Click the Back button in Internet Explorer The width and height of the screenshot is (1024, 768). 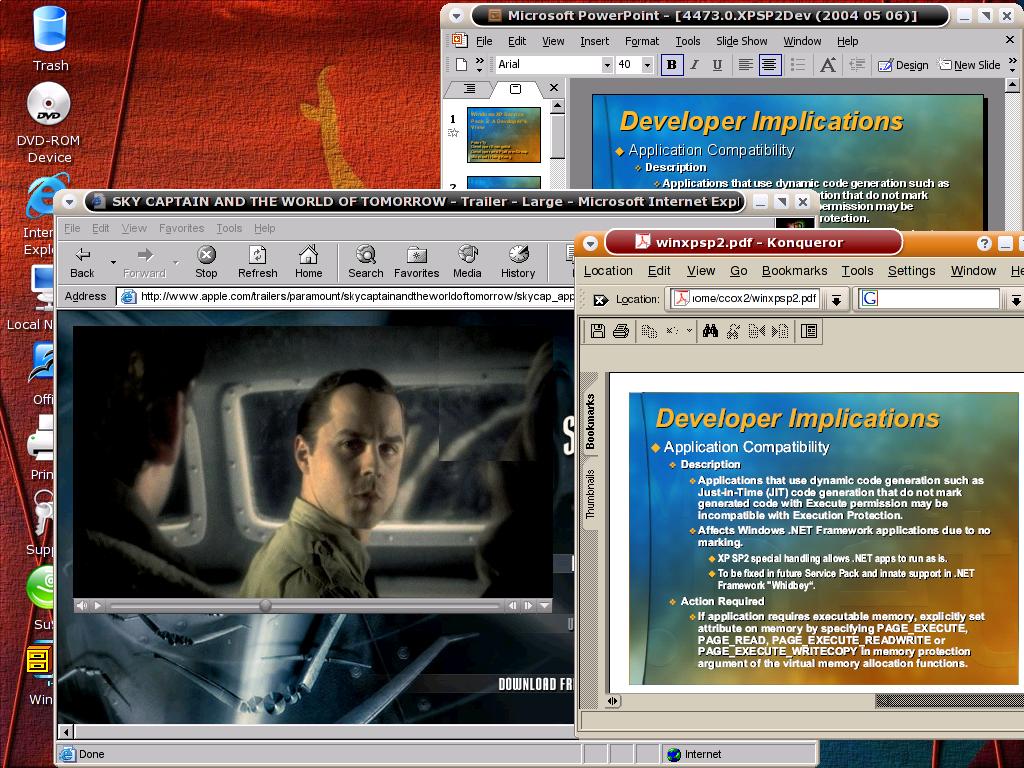(x=82, y=263)
